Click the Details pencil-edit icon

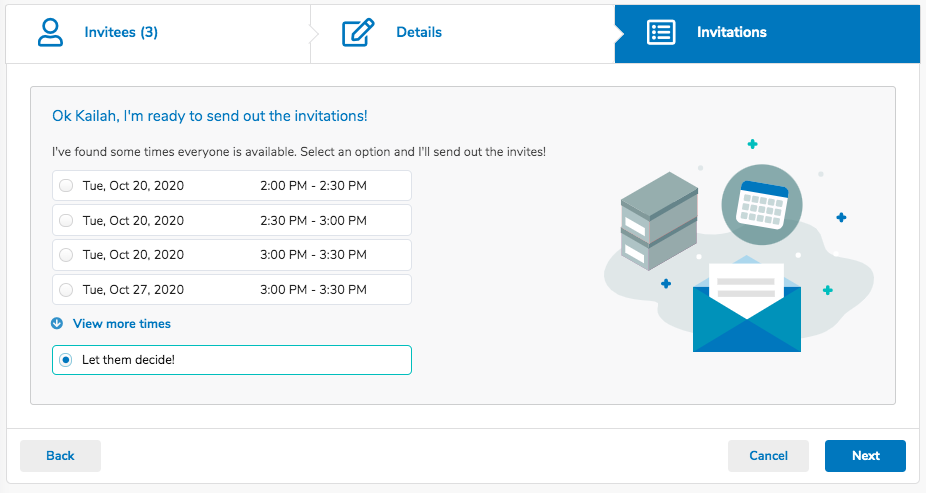pyautogui.click(x=358, y=32)
